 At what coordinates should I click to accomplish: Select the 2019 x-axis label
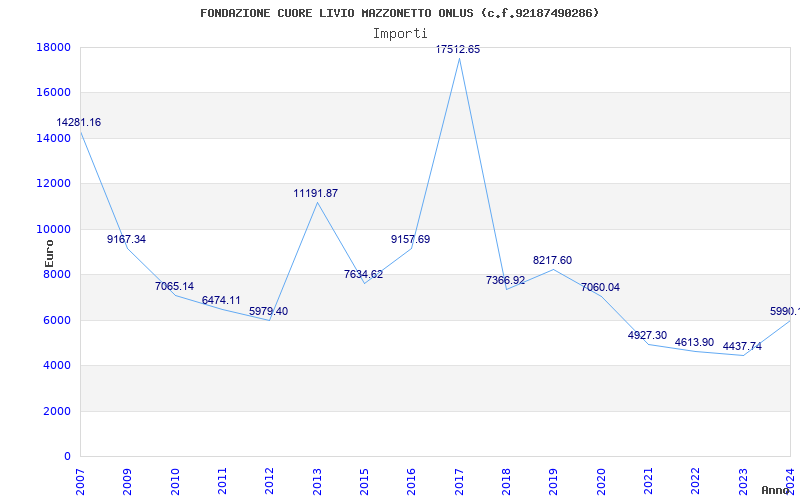tap(554, 482)
